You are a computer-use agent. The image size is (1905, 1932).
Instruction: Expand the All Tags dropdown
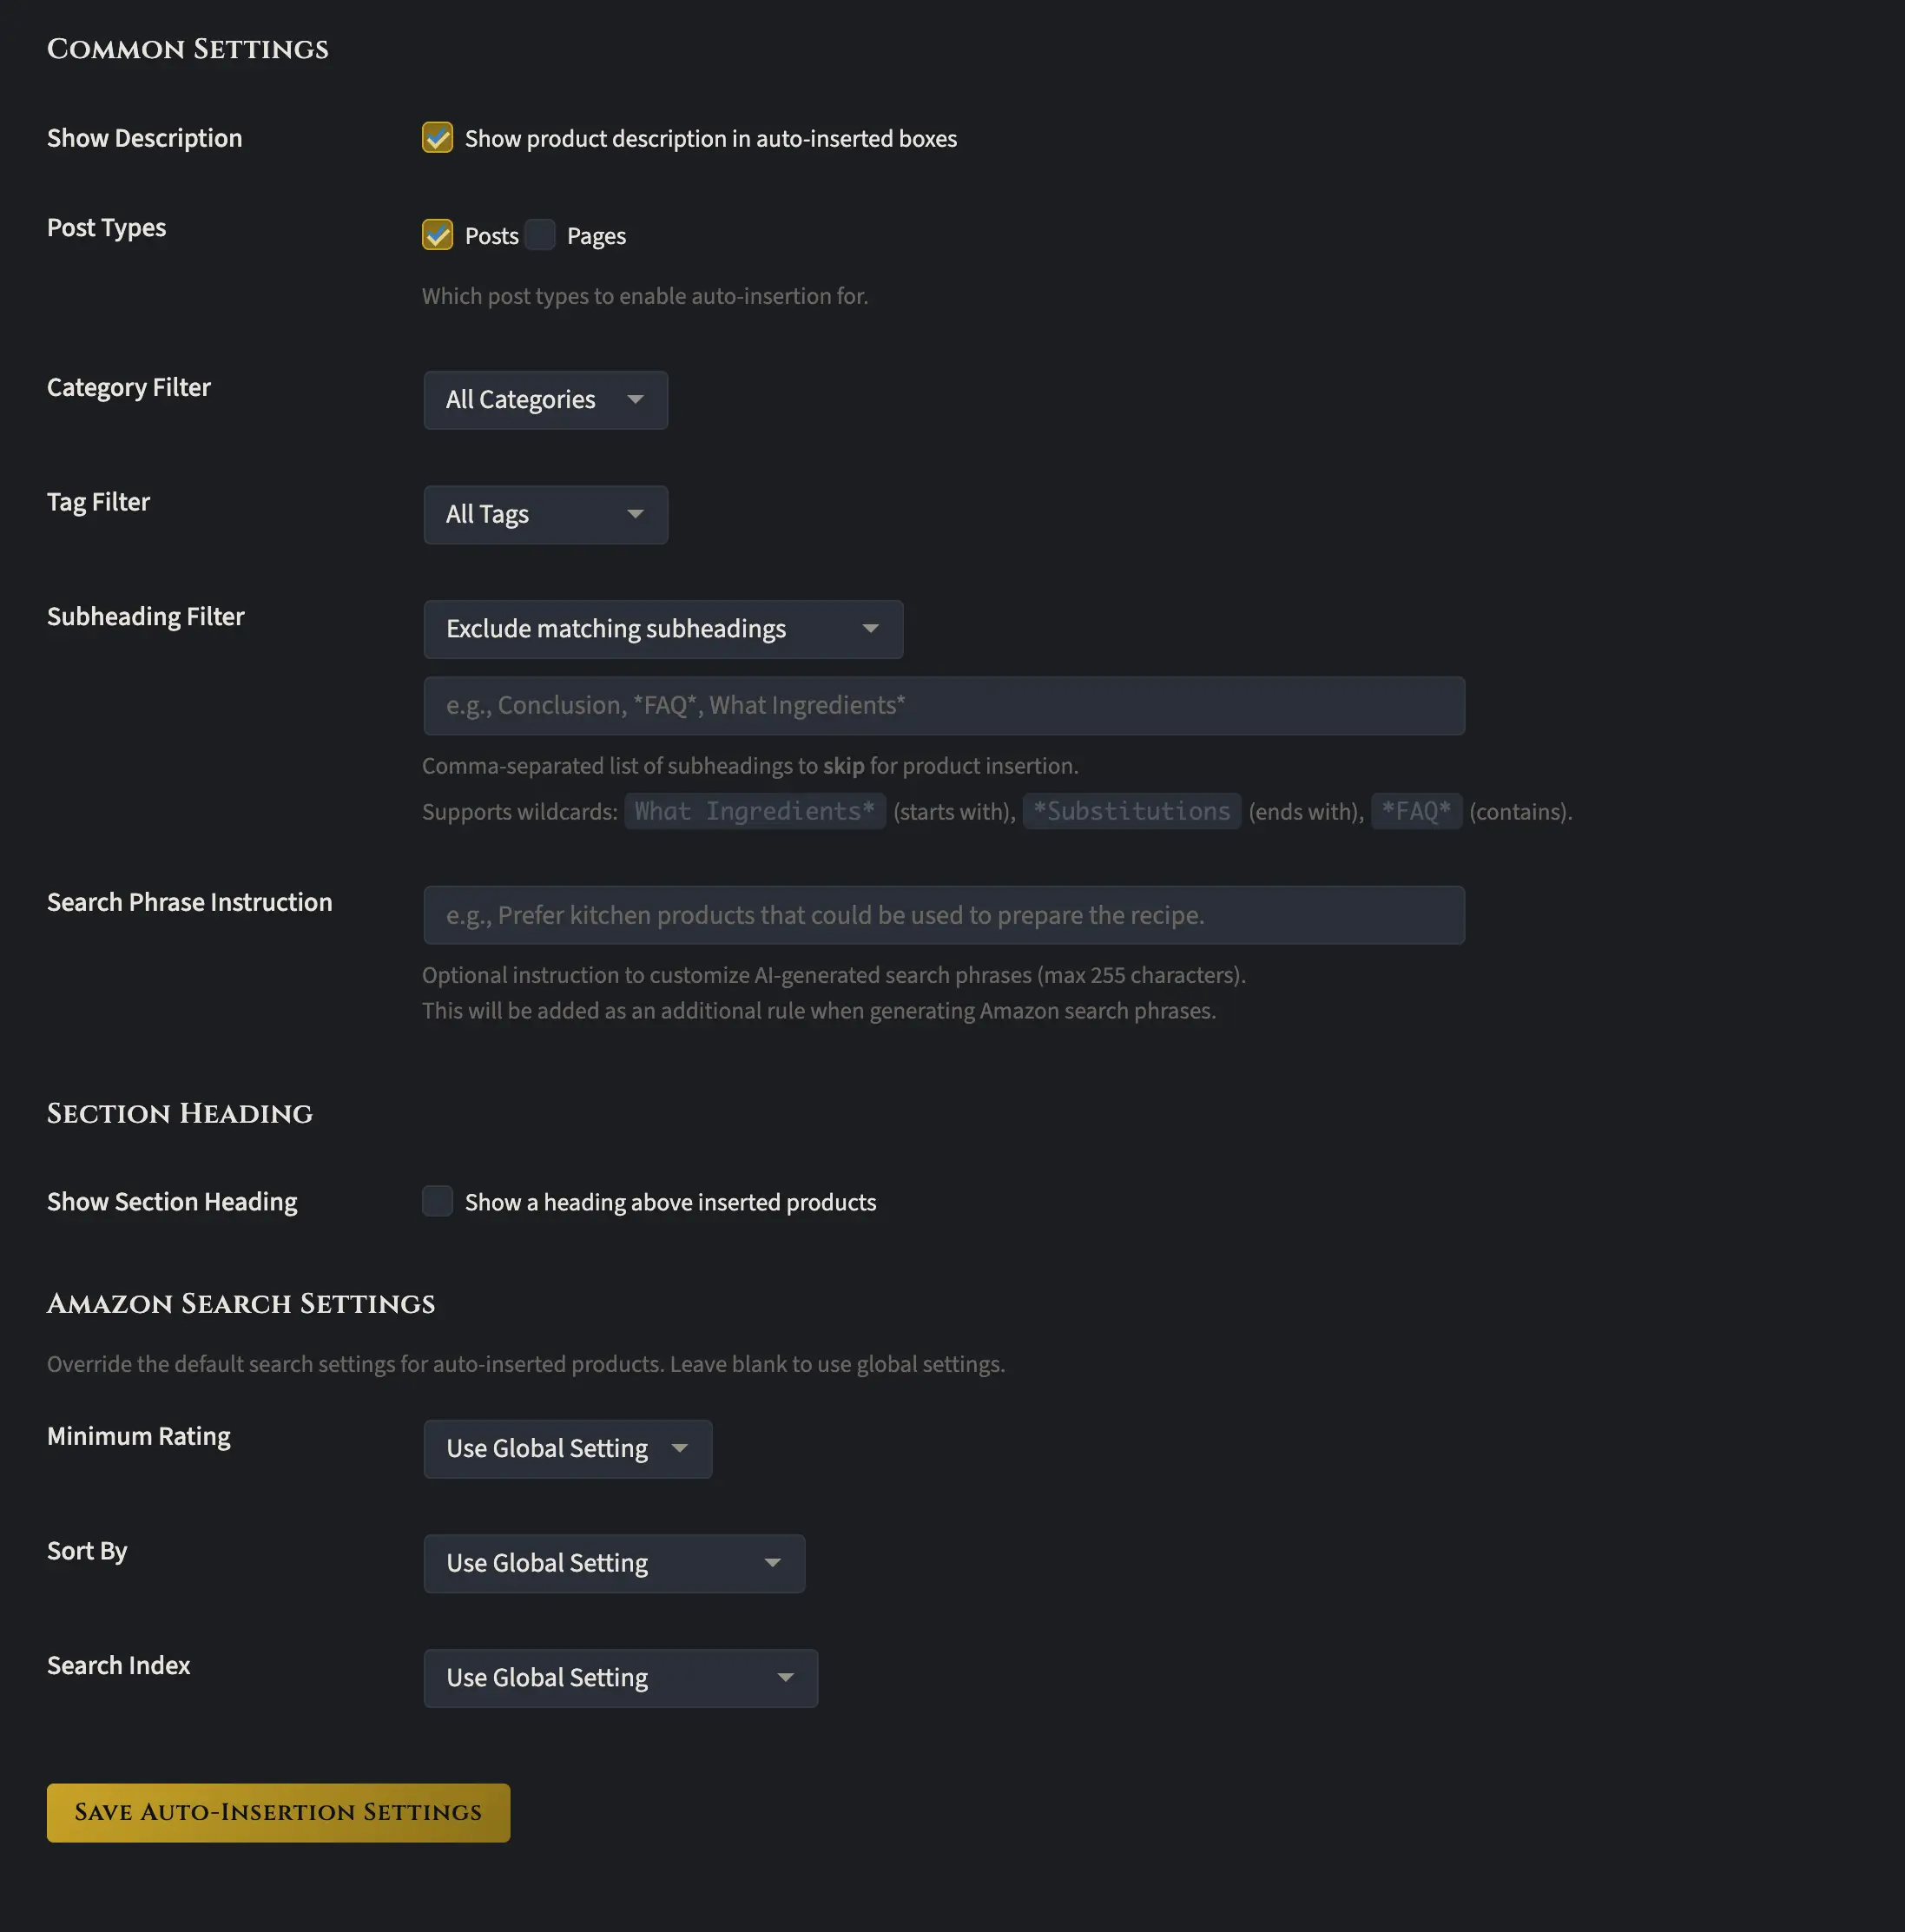coord(545,515)
